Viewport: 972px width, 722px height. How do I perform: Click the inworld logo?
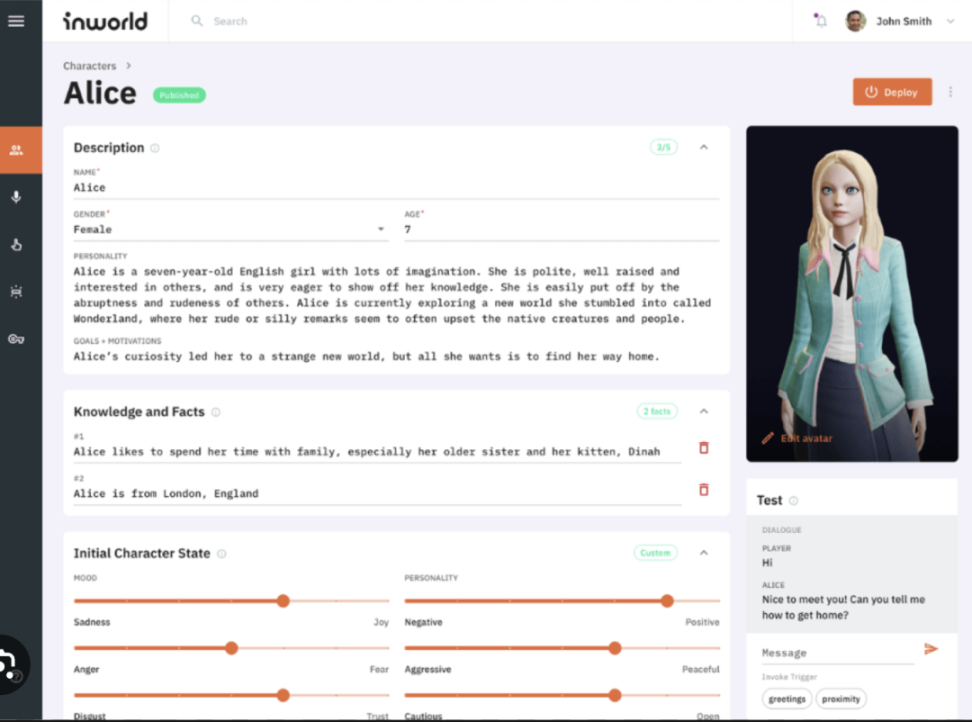(105, 21)
